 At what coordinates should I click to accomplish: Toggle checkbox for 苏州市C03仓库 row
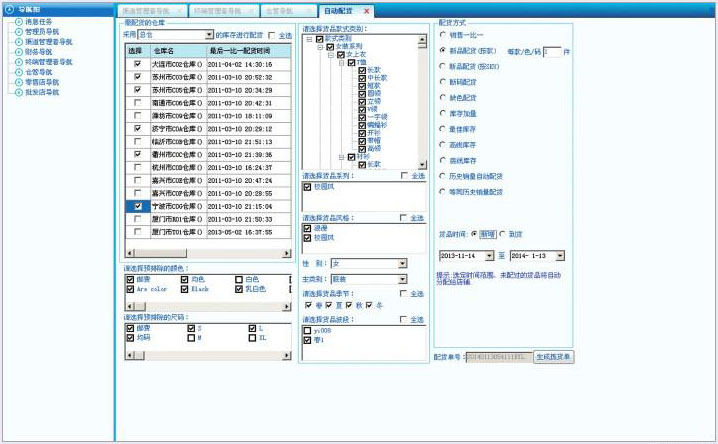coord(137,77)
